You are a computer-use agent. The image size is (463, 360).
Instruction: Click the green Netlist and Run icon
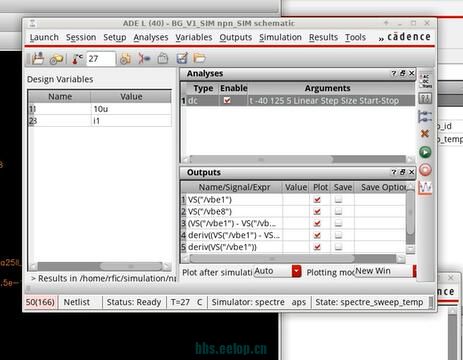coord(425,152)
